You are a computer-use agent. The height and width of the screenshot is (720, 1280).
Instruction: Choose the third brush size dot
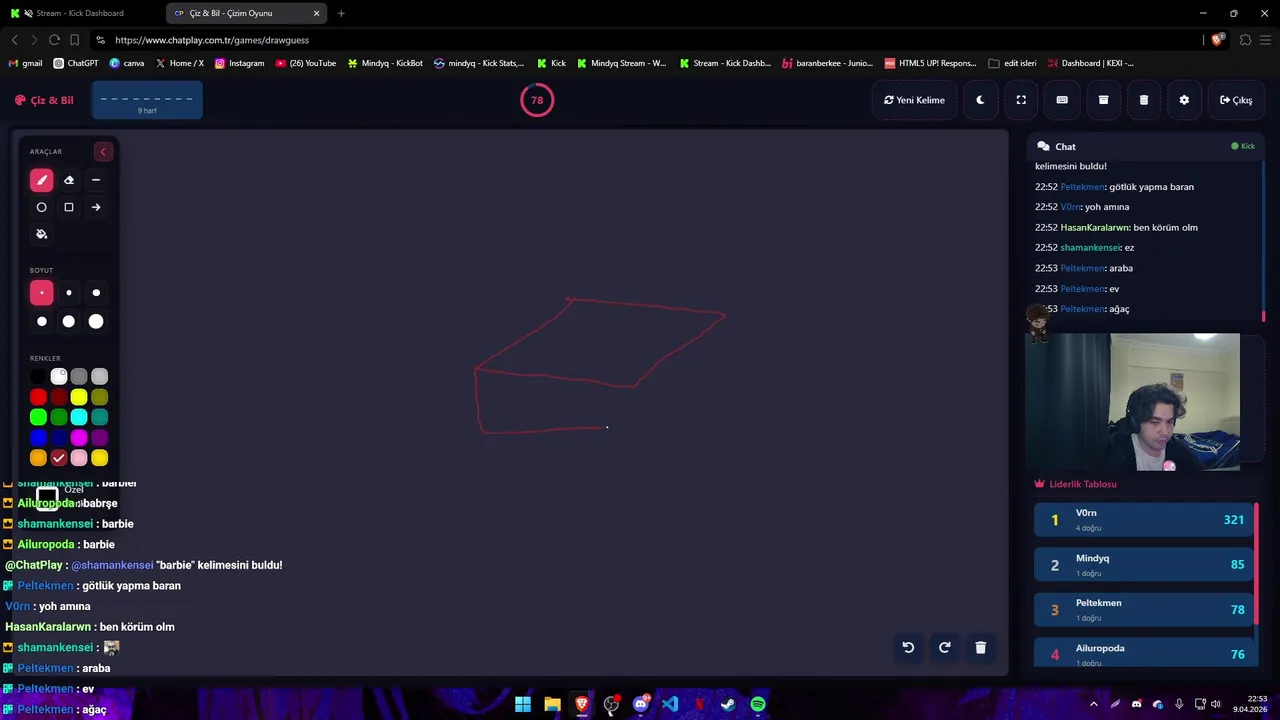96,293
